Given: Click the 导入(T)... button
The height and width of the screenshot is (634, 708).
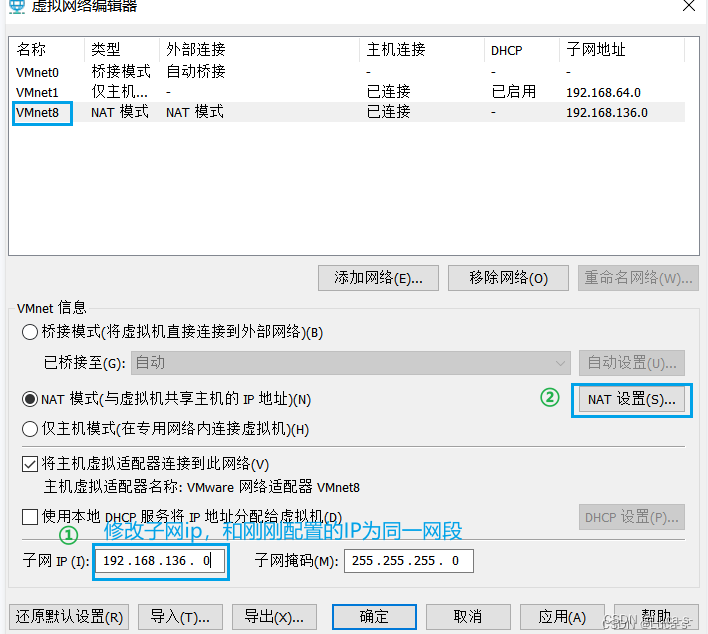Looking at the screenshot, I should pos(180,617).
